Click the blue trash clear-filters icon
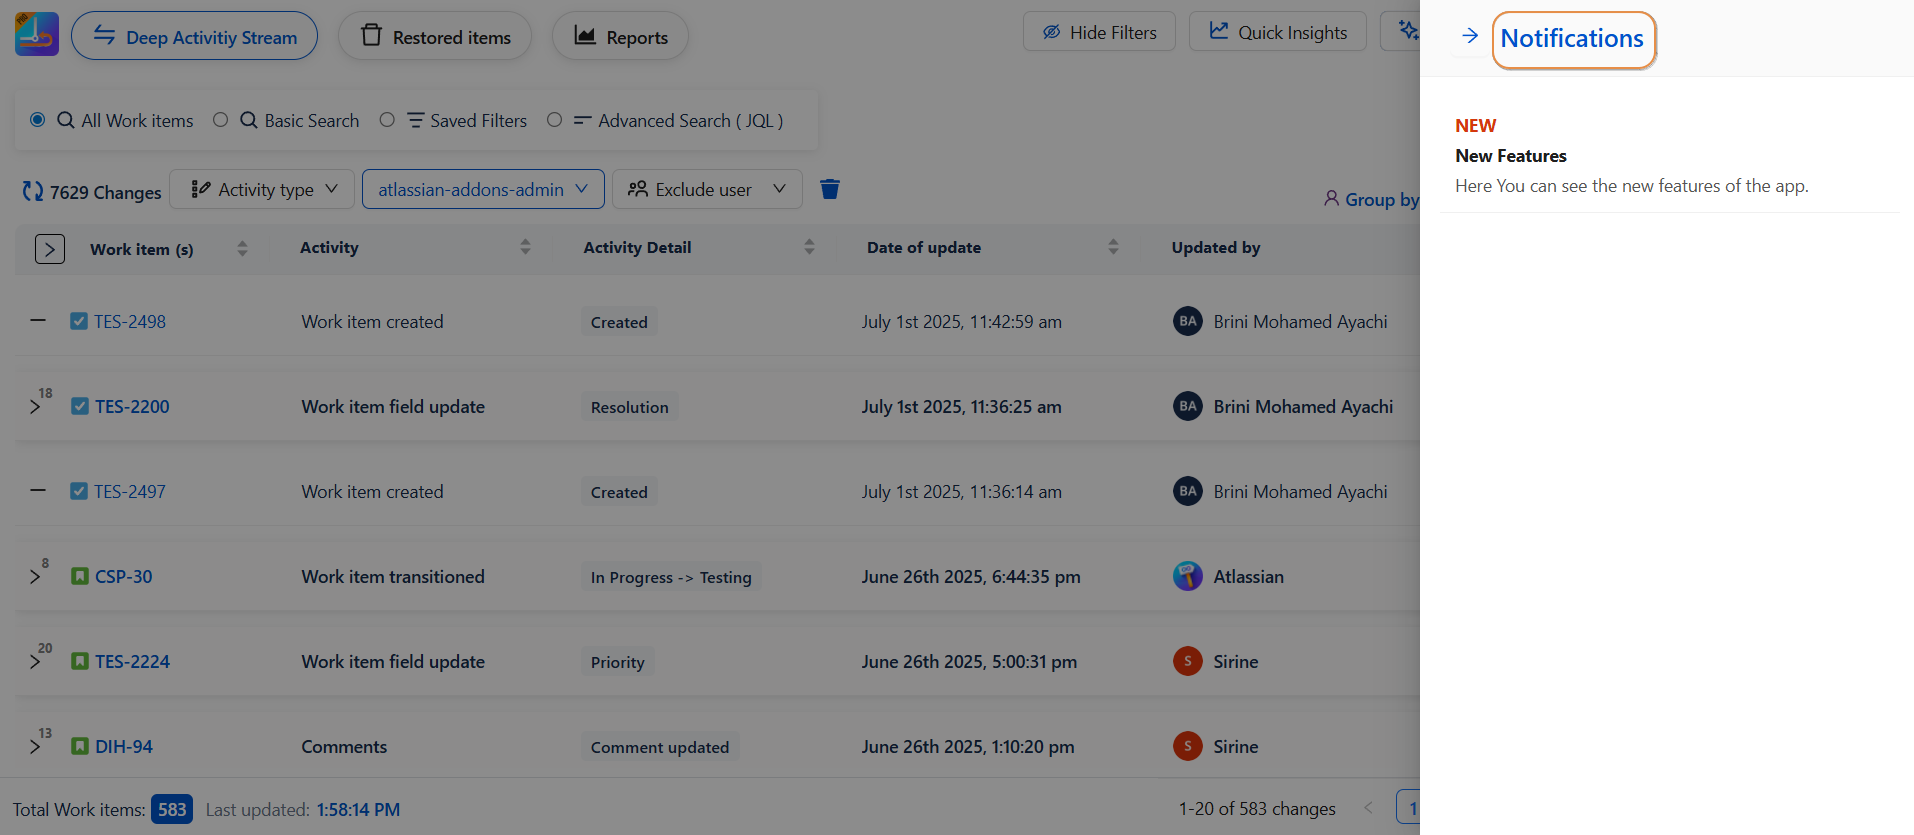1914x835 pixels. click(x=829, y=189)
